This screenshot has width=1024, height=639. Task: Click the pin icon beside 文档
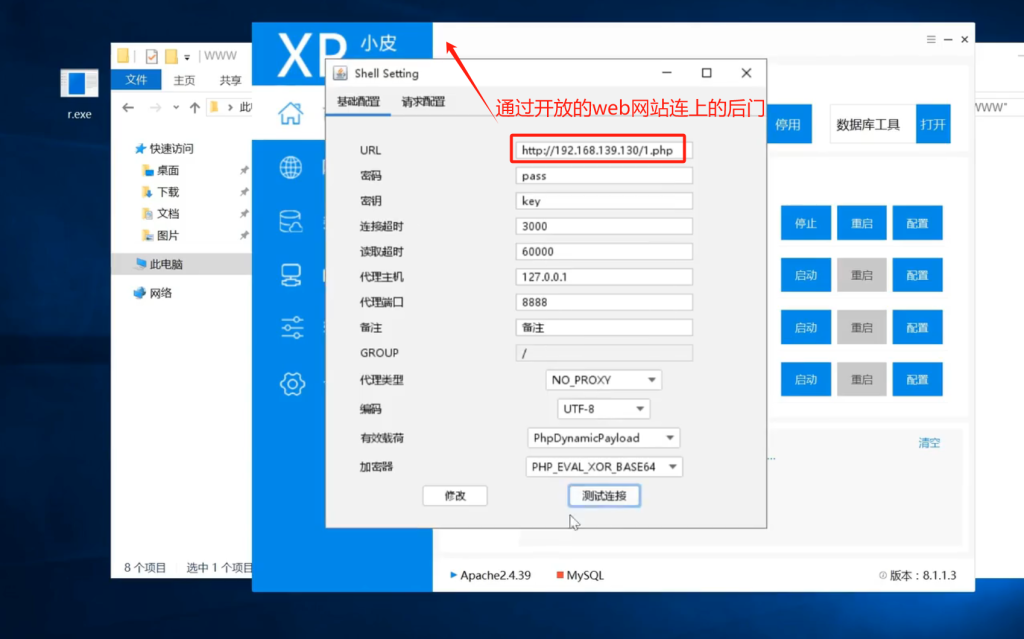244,214
